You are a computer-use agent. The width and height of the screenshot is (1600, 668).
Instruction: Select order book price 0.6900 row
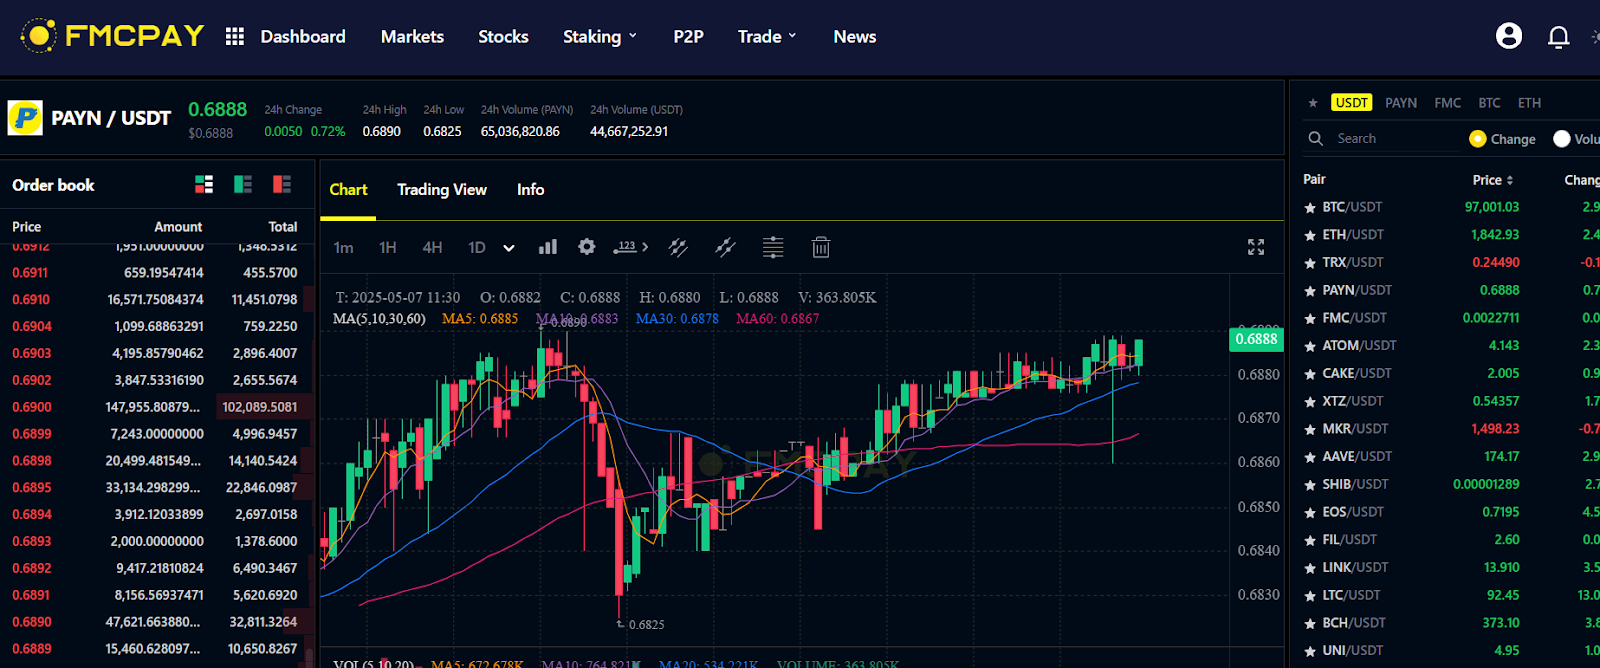155,407
